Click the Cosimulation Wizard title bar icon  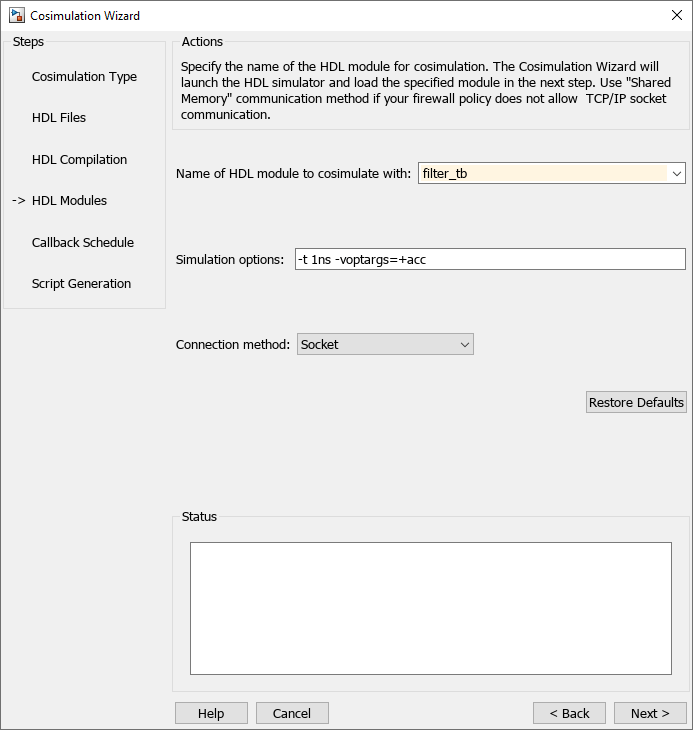click(x=16, y=15)
